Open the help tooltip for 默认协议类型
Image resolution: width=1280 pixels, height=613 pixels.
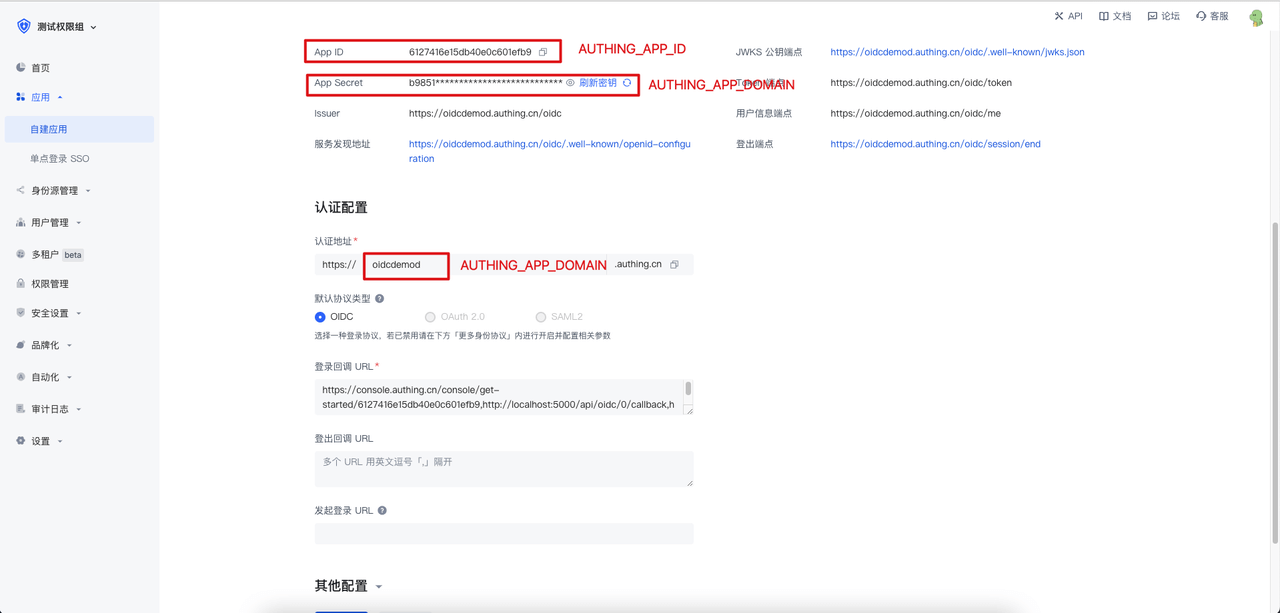(379, 299)
